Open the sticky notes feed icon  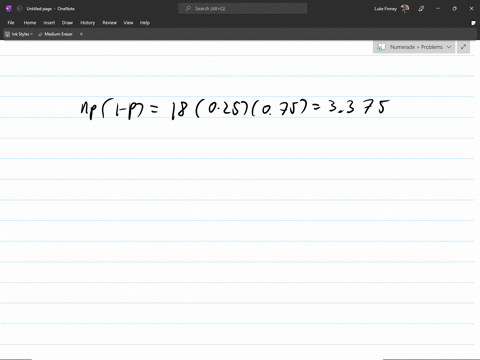click(x=473, y=23)
